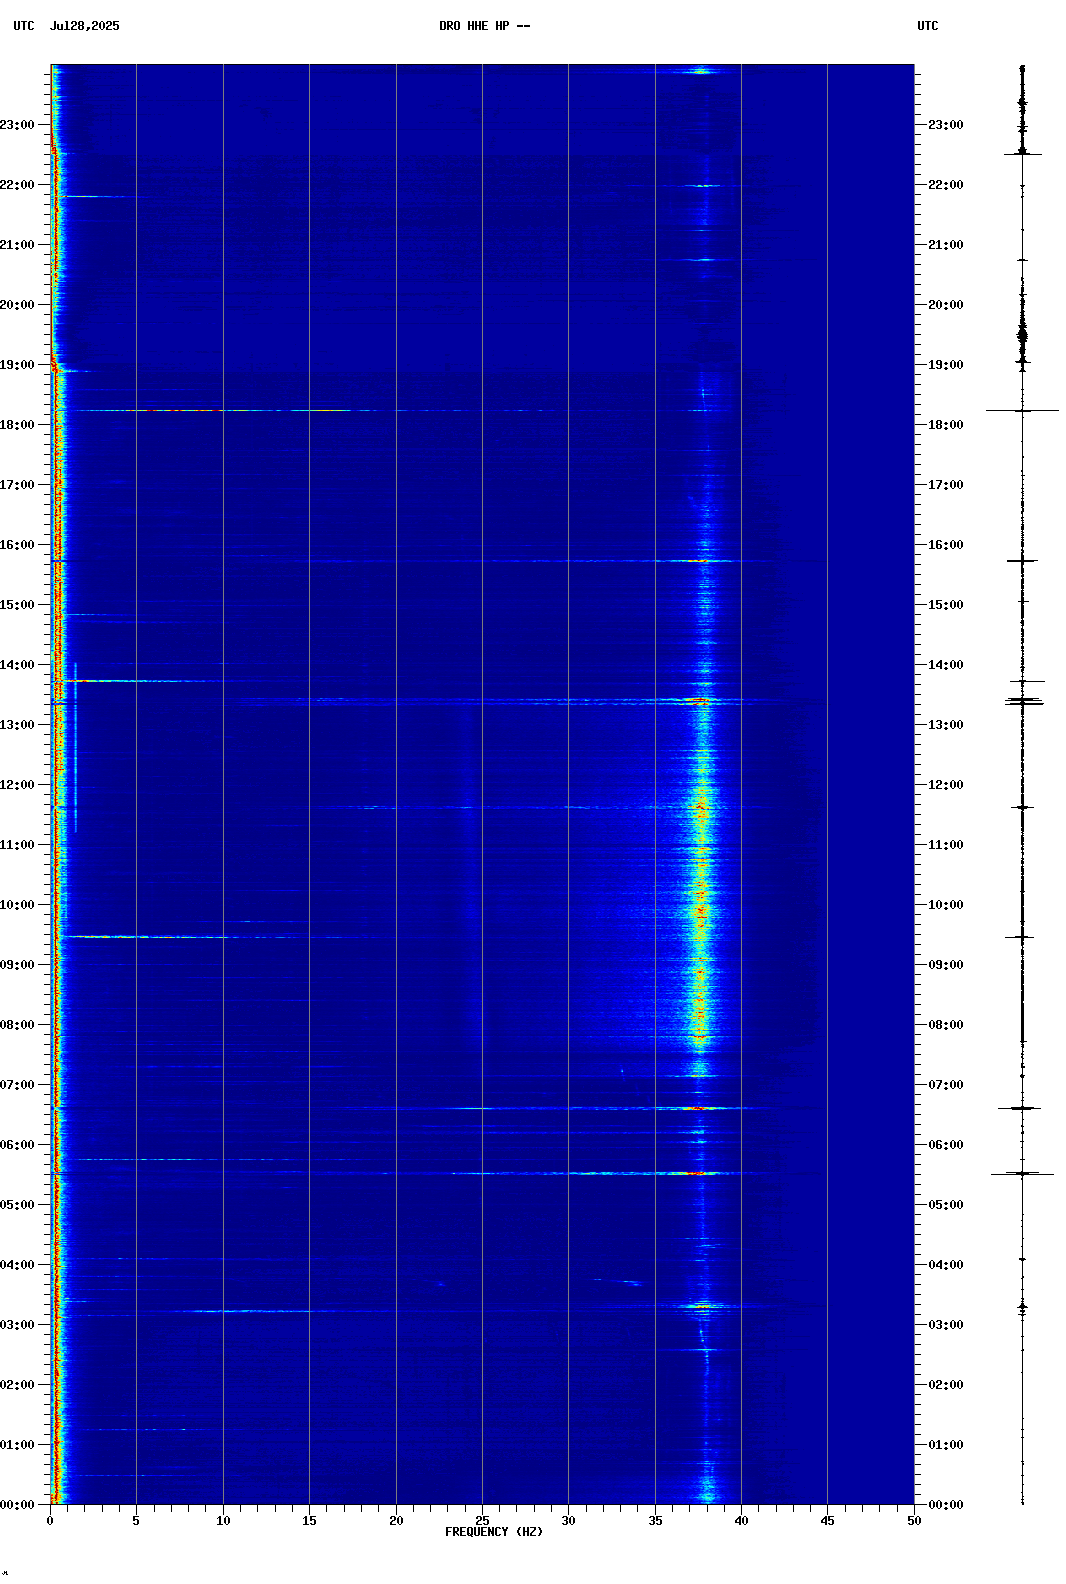This screenshot has width=1066, height=1584.
Task: Click 09:00 on the right time axis
Action: point(946,965)
